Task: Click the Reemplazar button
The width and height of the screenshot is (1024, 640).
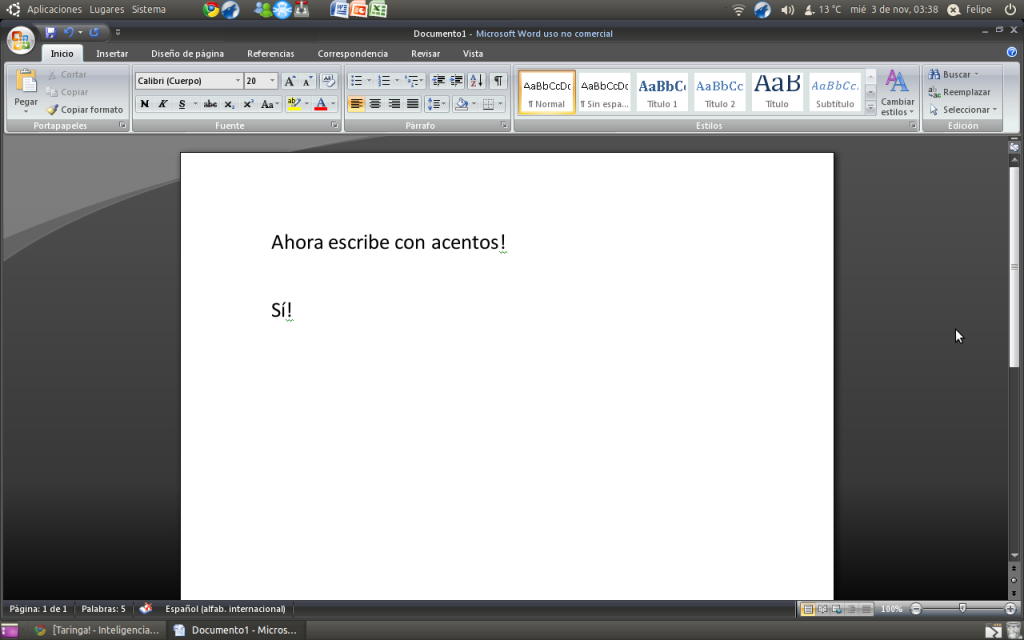Action: 959,92
